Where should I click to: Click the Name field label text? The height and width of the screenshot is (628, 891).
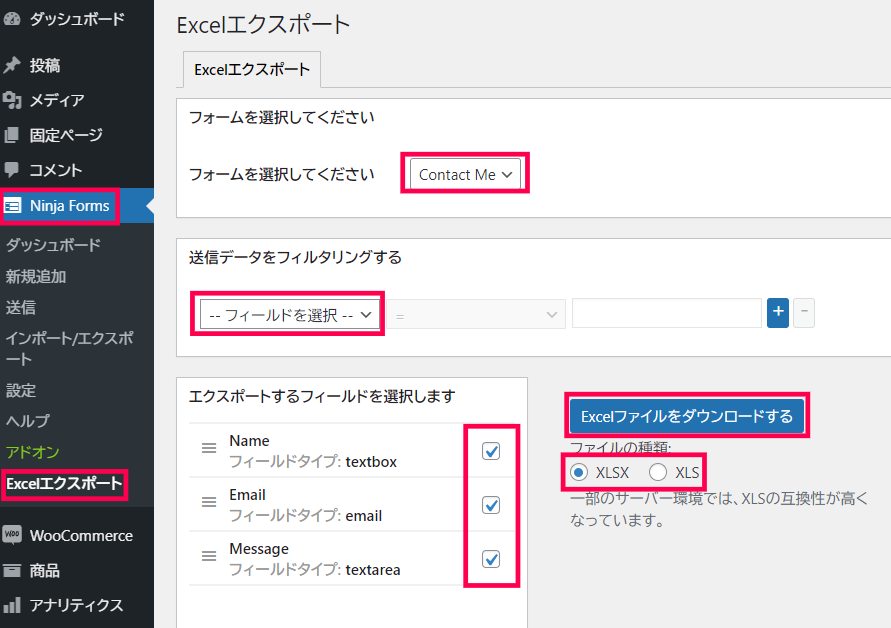point(249,440)
